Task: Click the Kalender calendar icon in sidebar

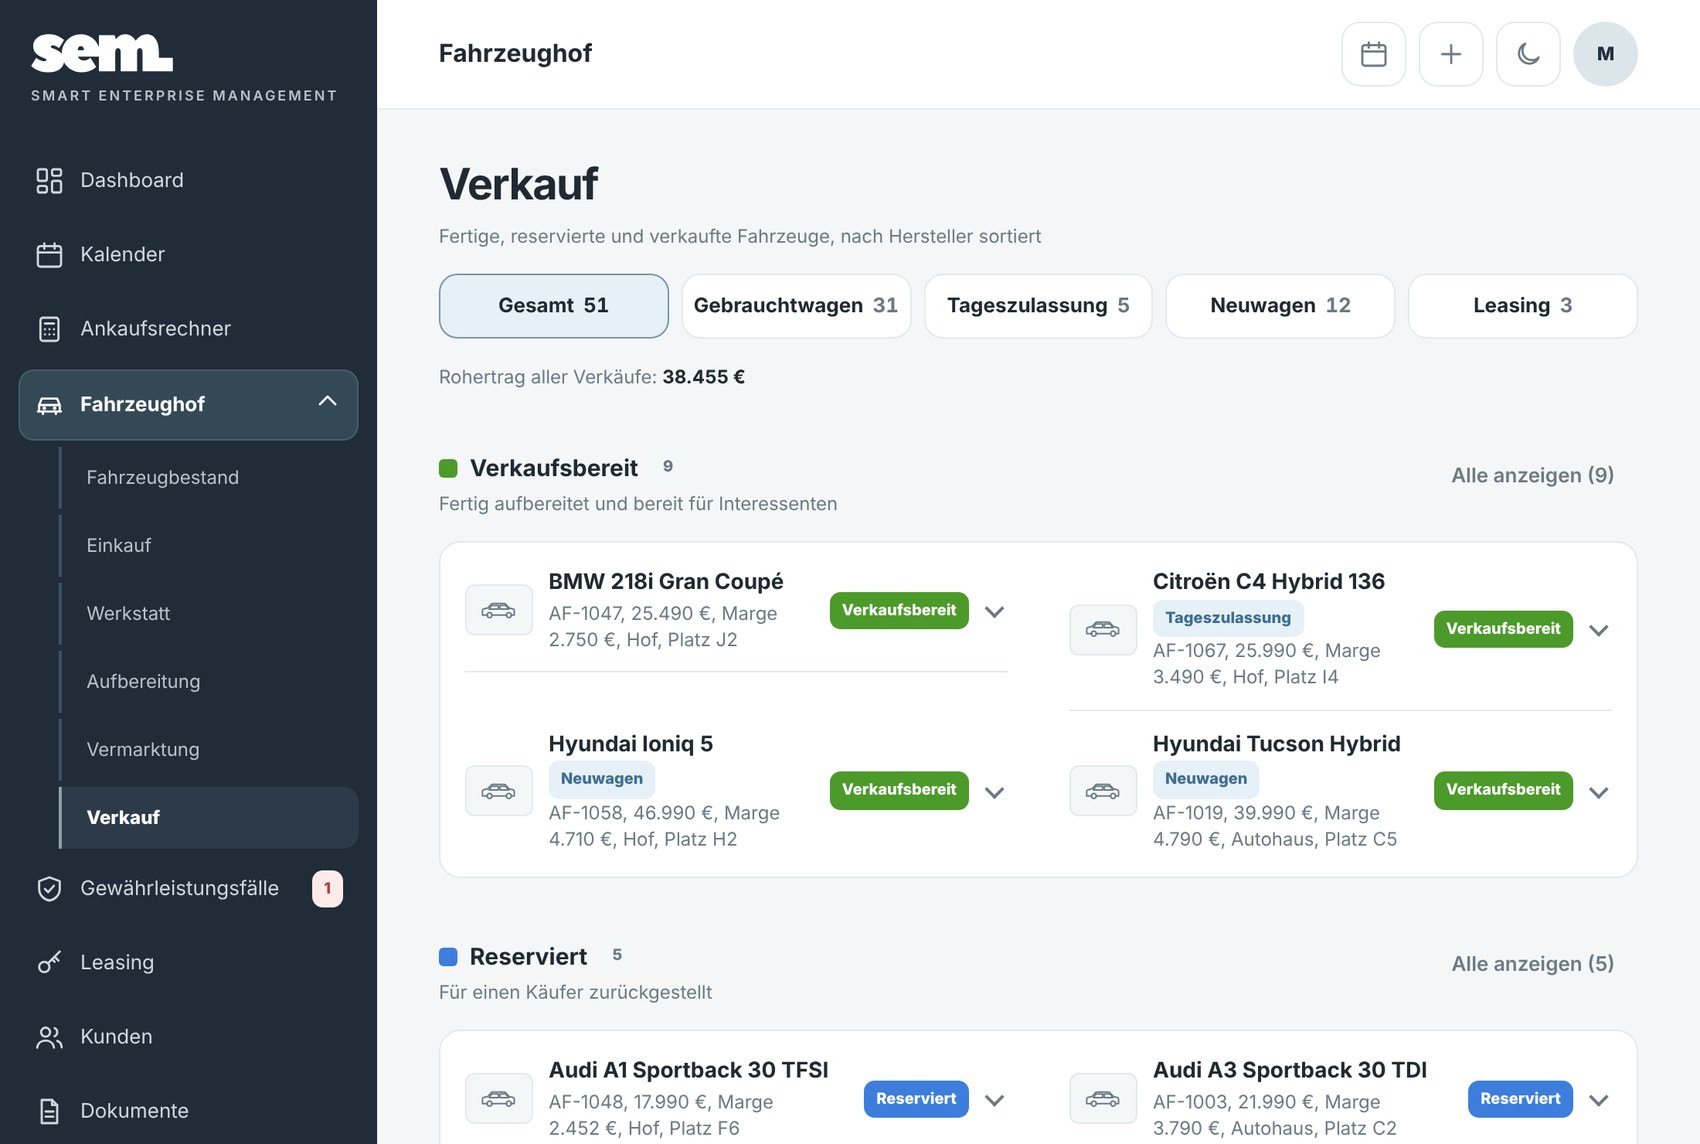Action: pos(49,254)
